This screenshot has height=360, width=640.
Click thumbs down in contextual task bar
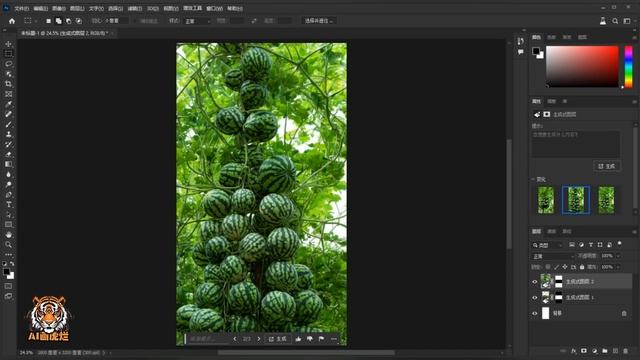pos(310,339)
